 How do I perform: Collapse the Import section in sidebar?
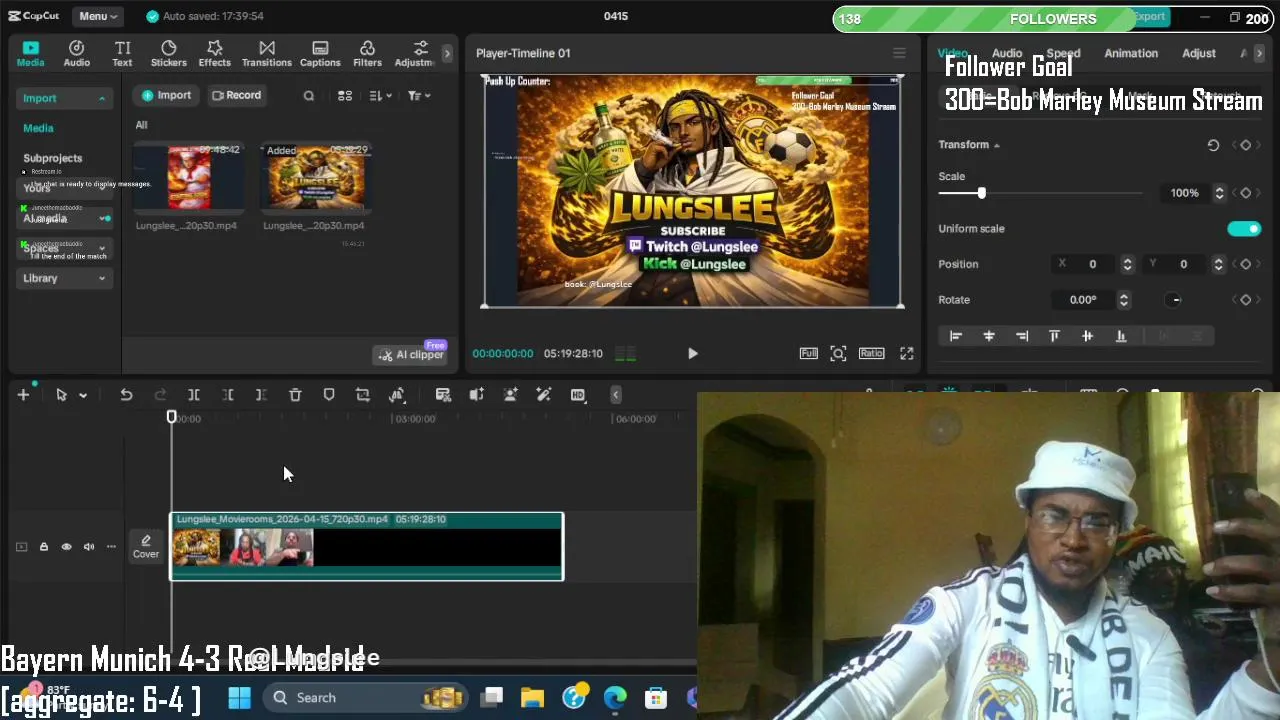click(65, 98)
